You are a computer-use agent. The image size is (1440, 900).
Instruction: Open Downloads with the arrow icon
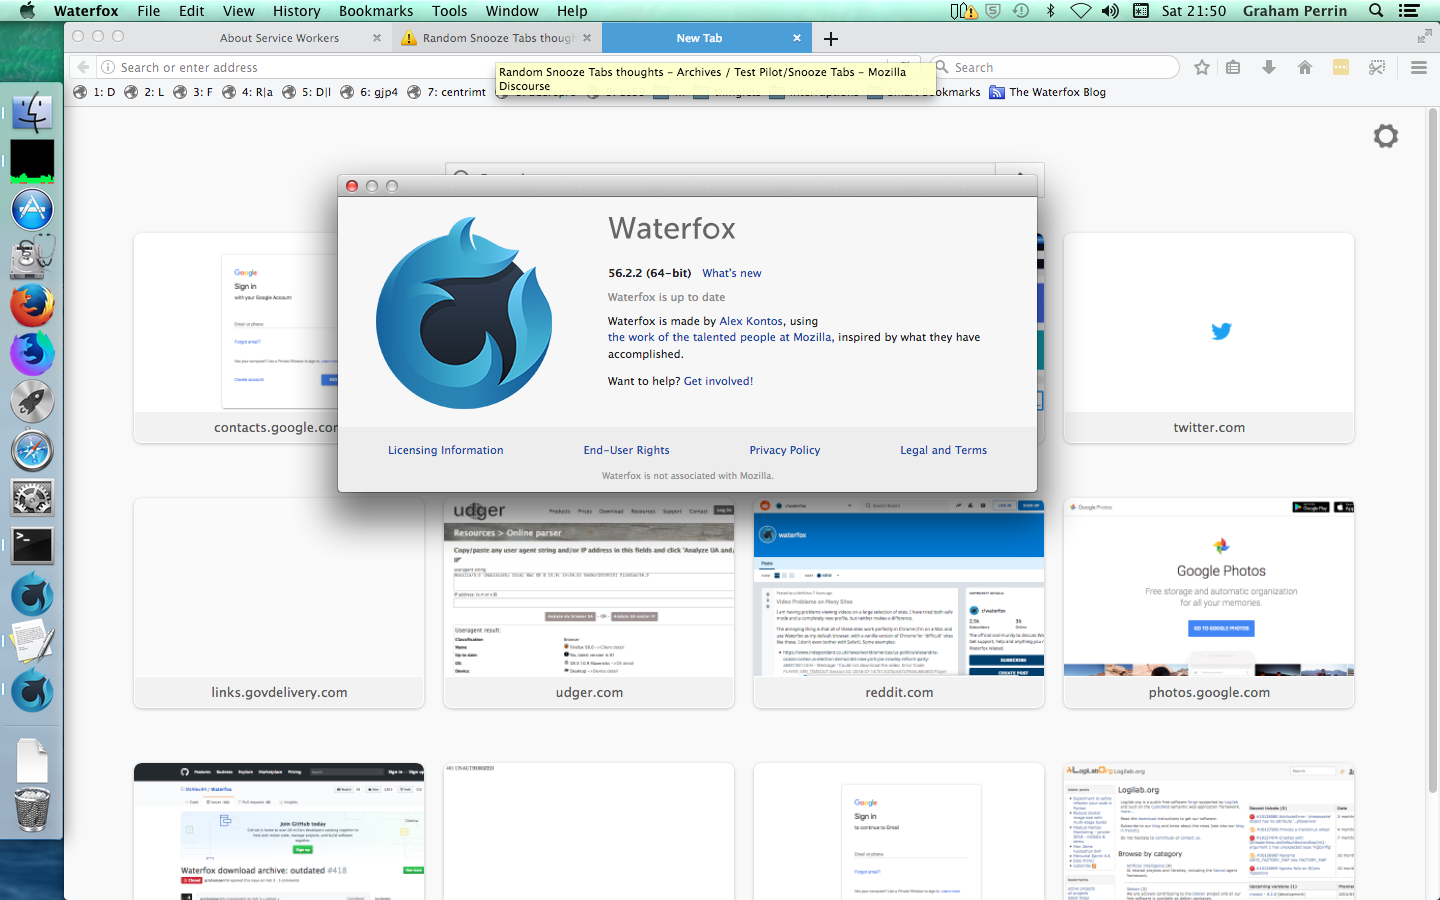(x=1269, y=67)
